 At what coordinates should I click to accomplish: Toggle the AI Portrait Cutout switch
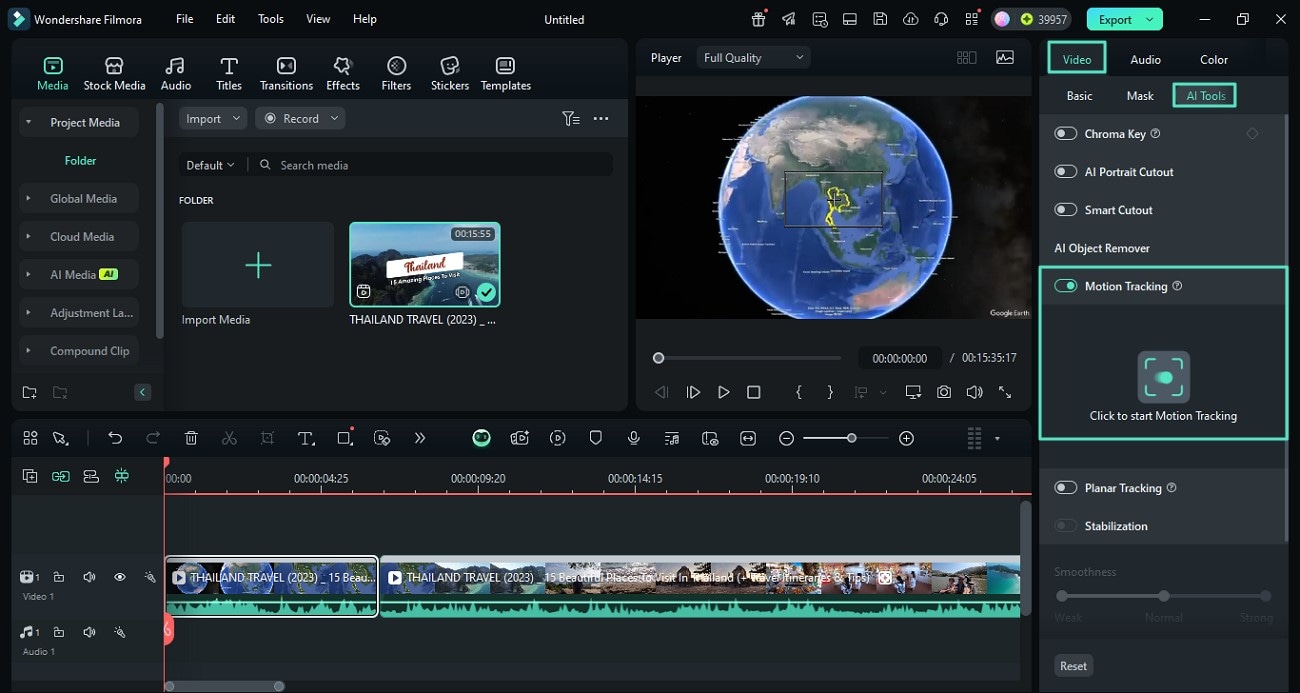tap(1066, 172)
